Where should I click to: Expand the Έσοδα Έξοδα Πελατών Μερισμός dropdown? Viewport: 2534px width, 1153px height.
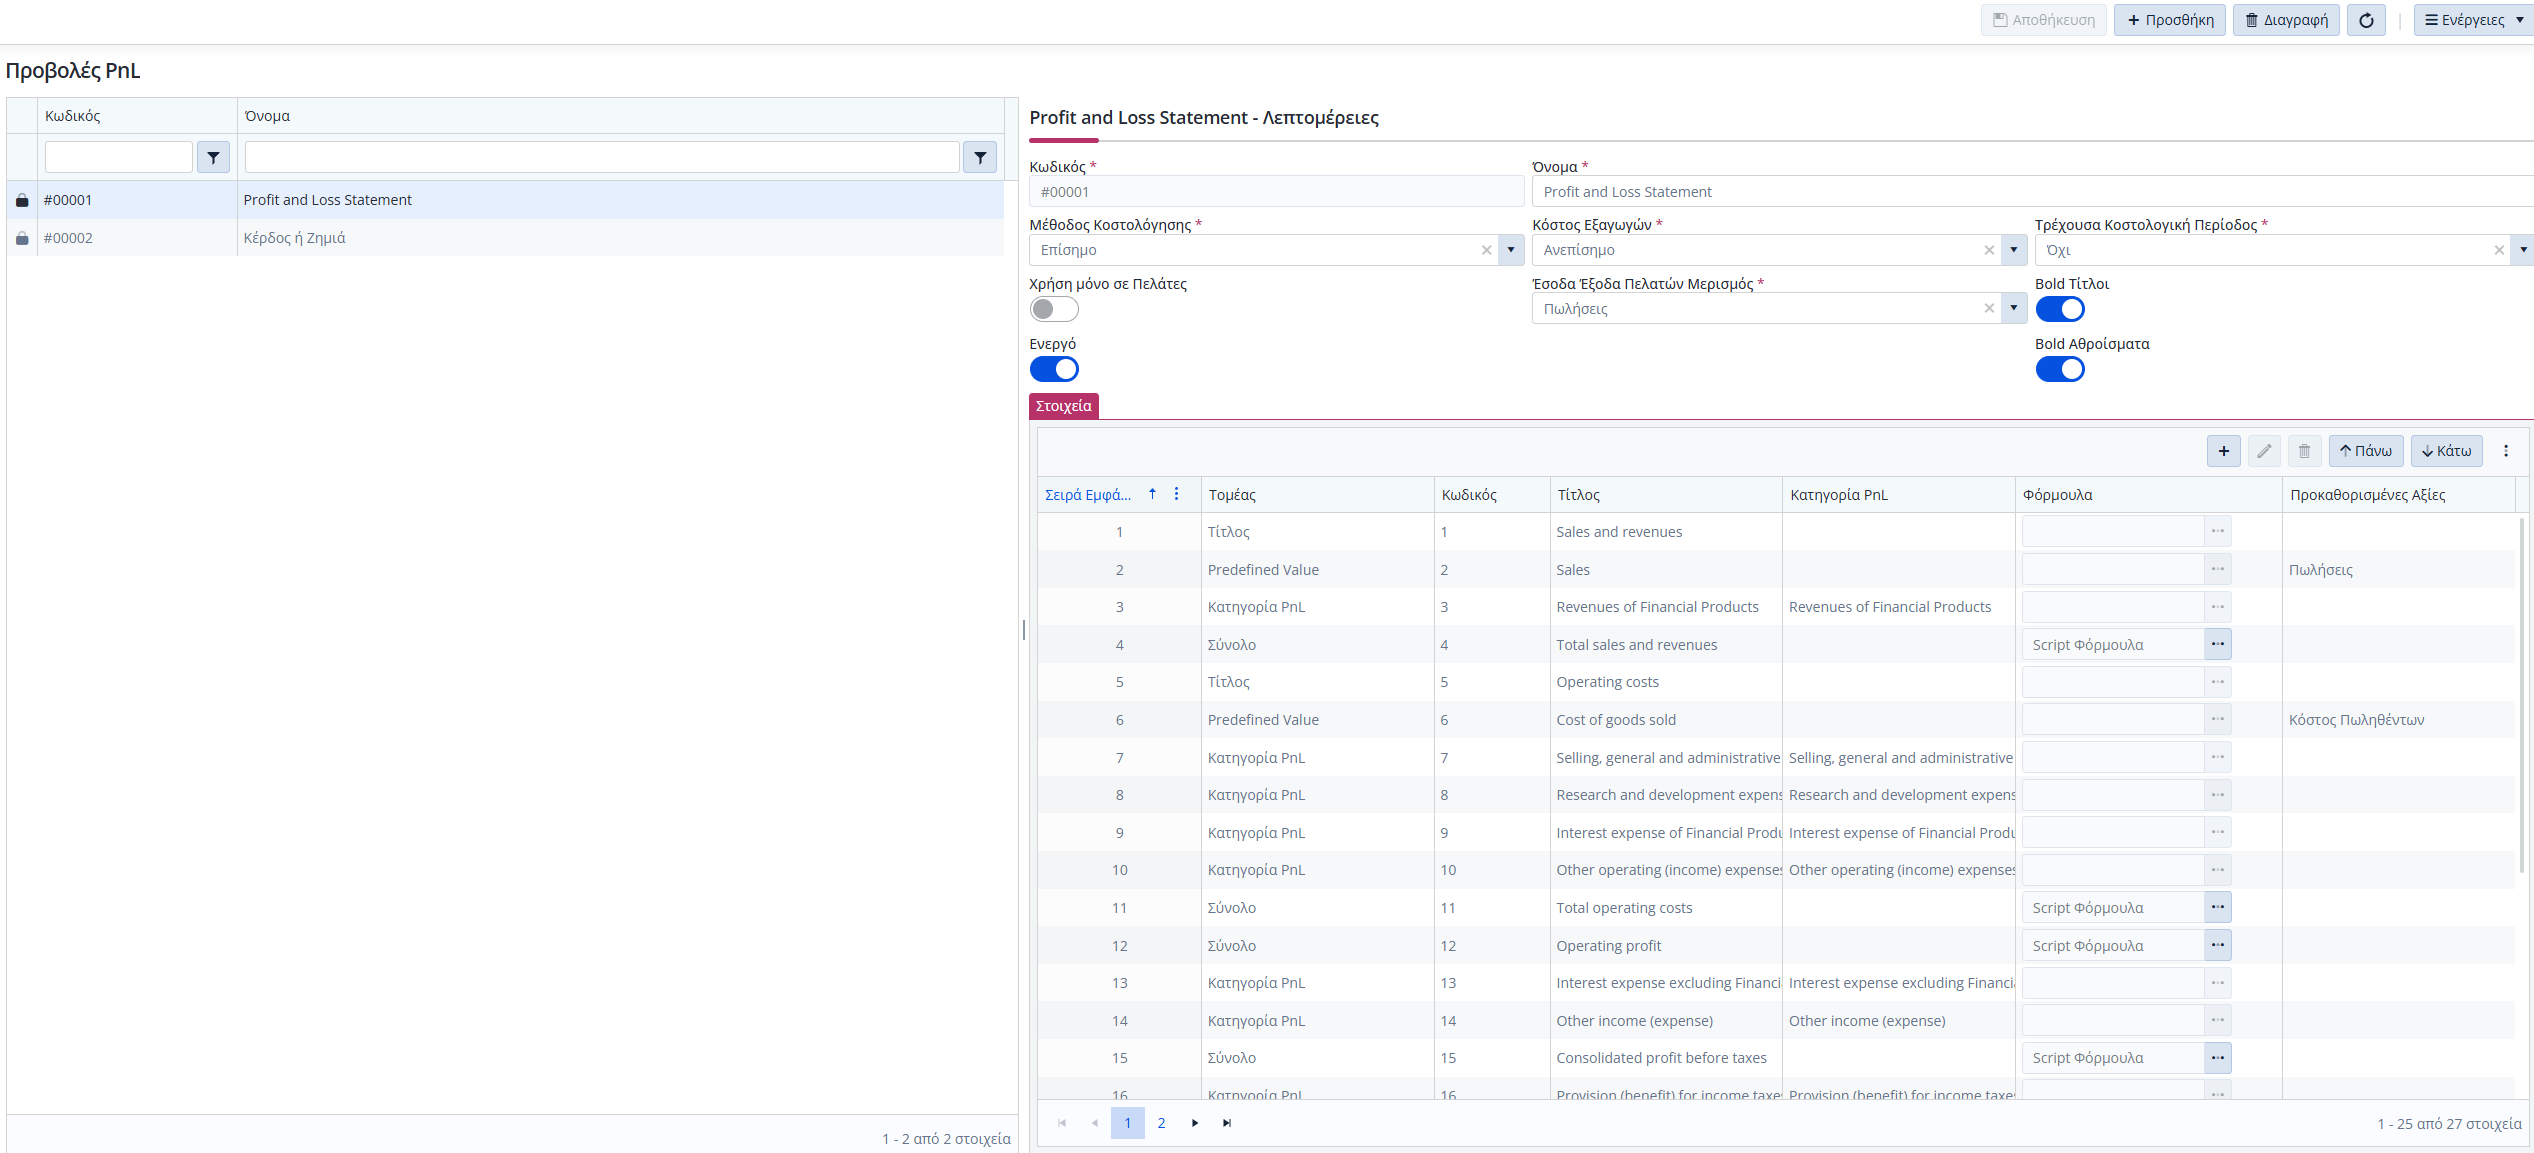tap(2014, 308)
